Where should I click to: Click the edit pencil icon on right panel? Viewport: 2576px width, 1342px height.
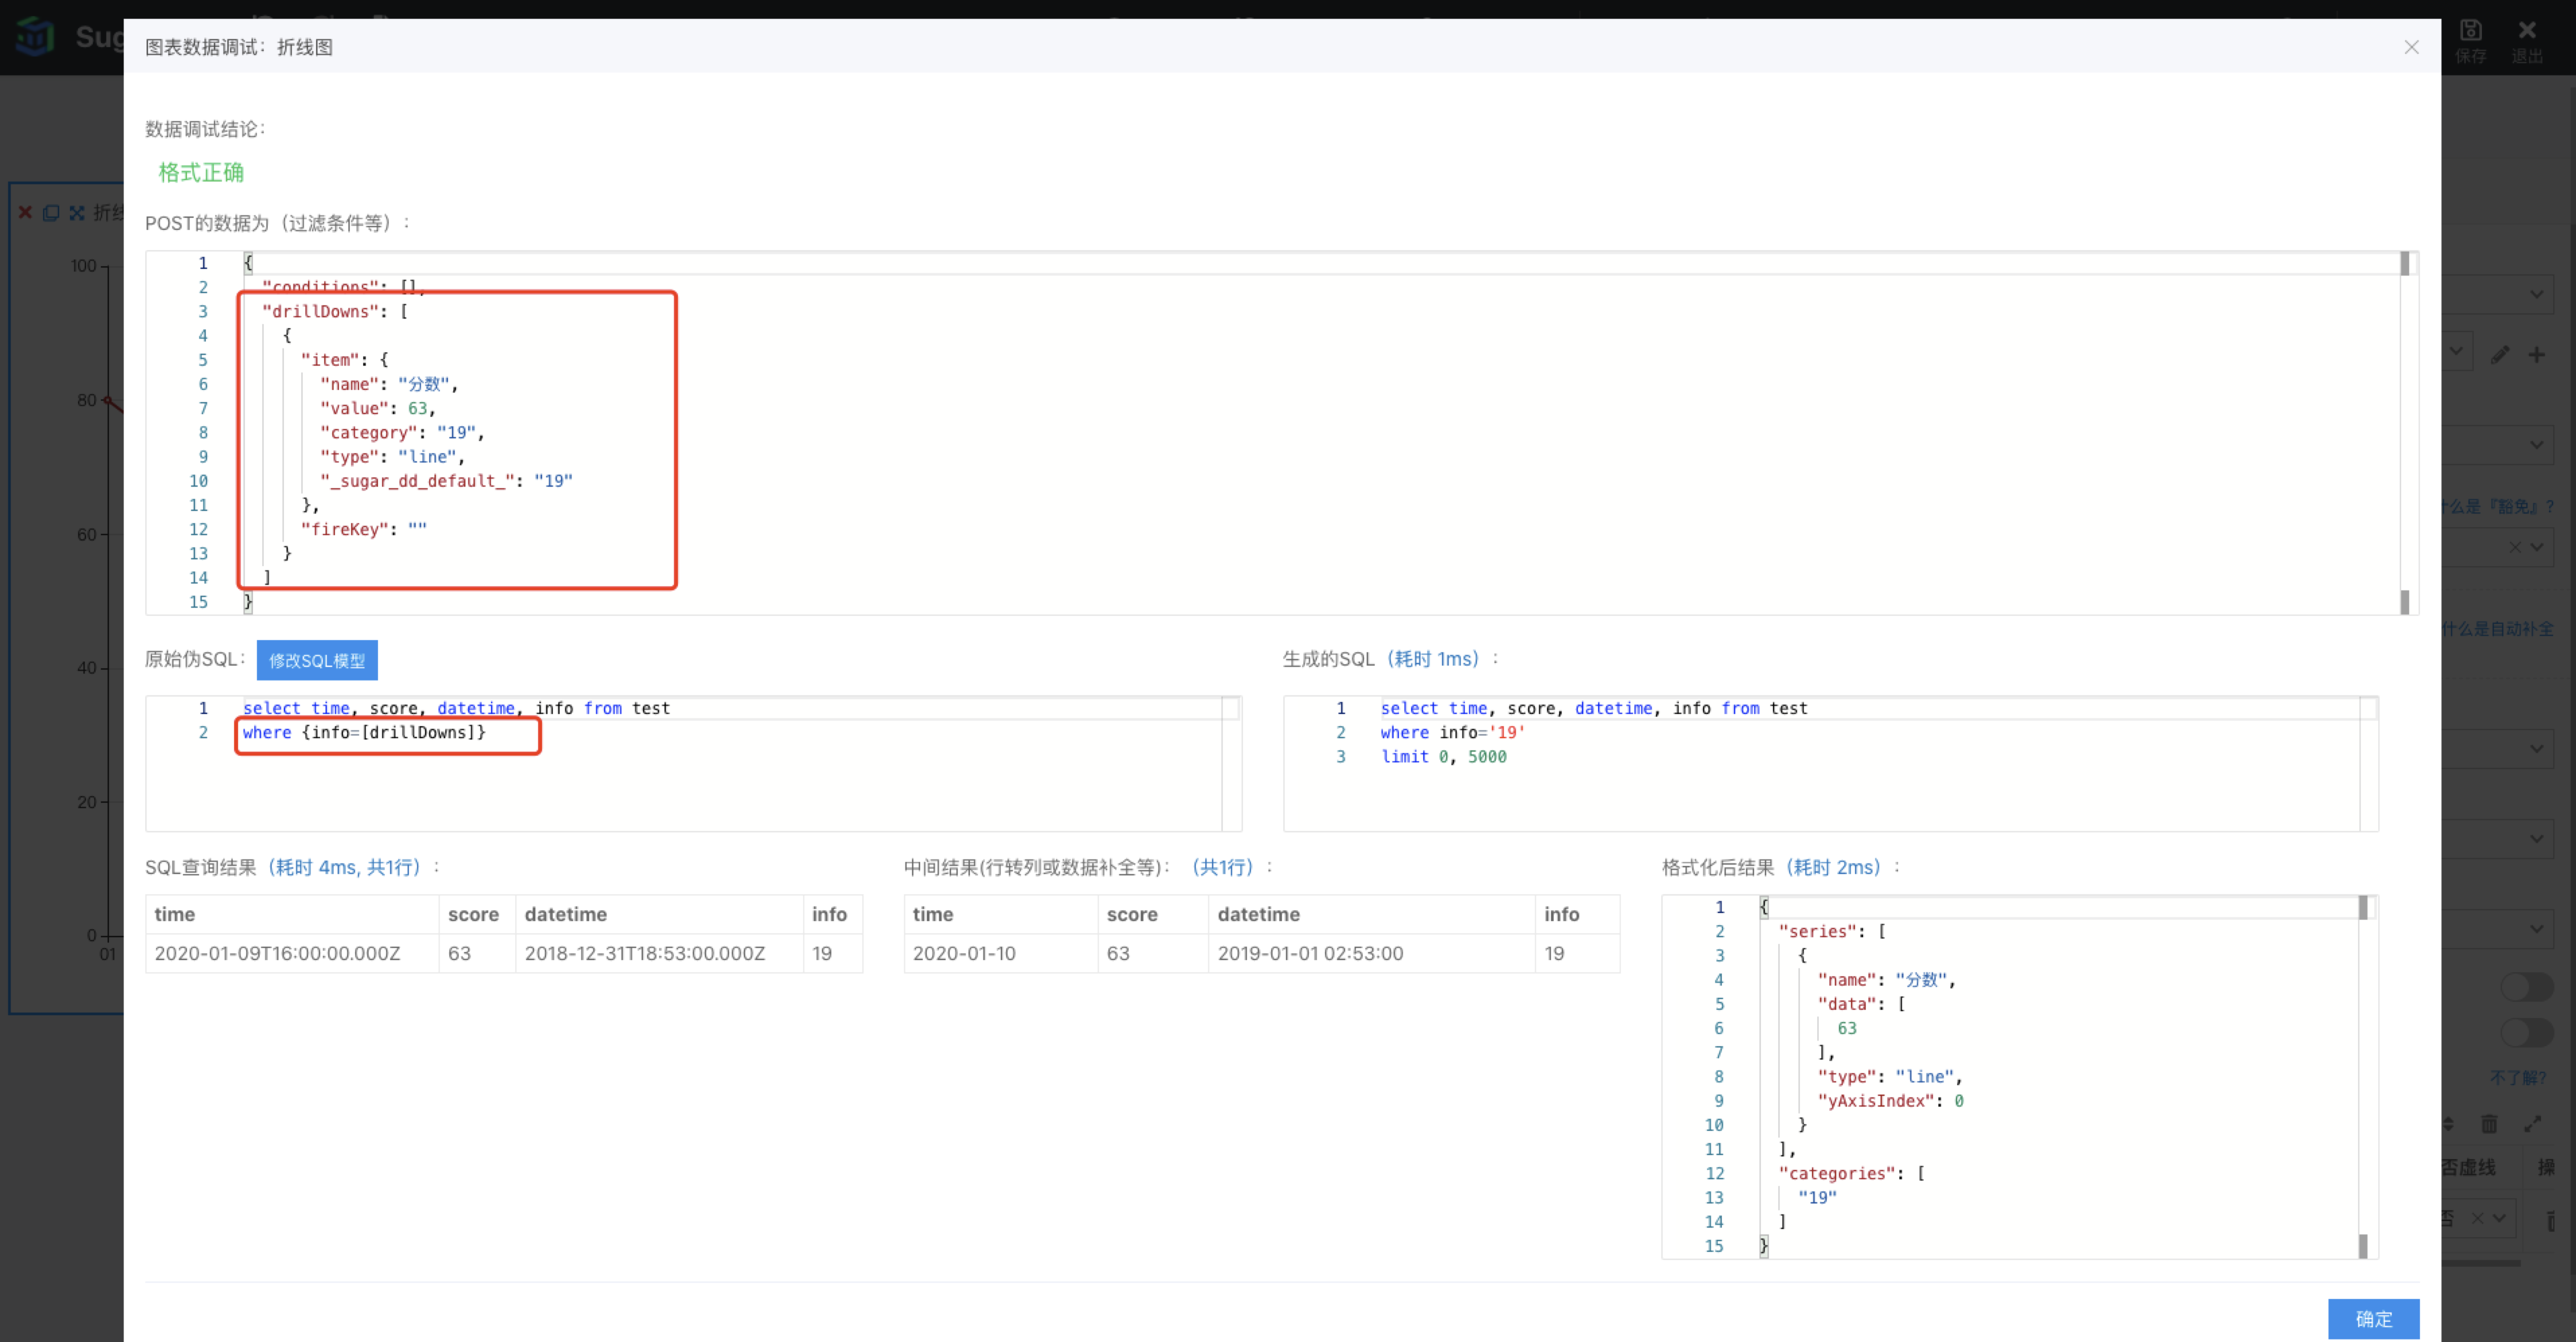coord(2499,354)
